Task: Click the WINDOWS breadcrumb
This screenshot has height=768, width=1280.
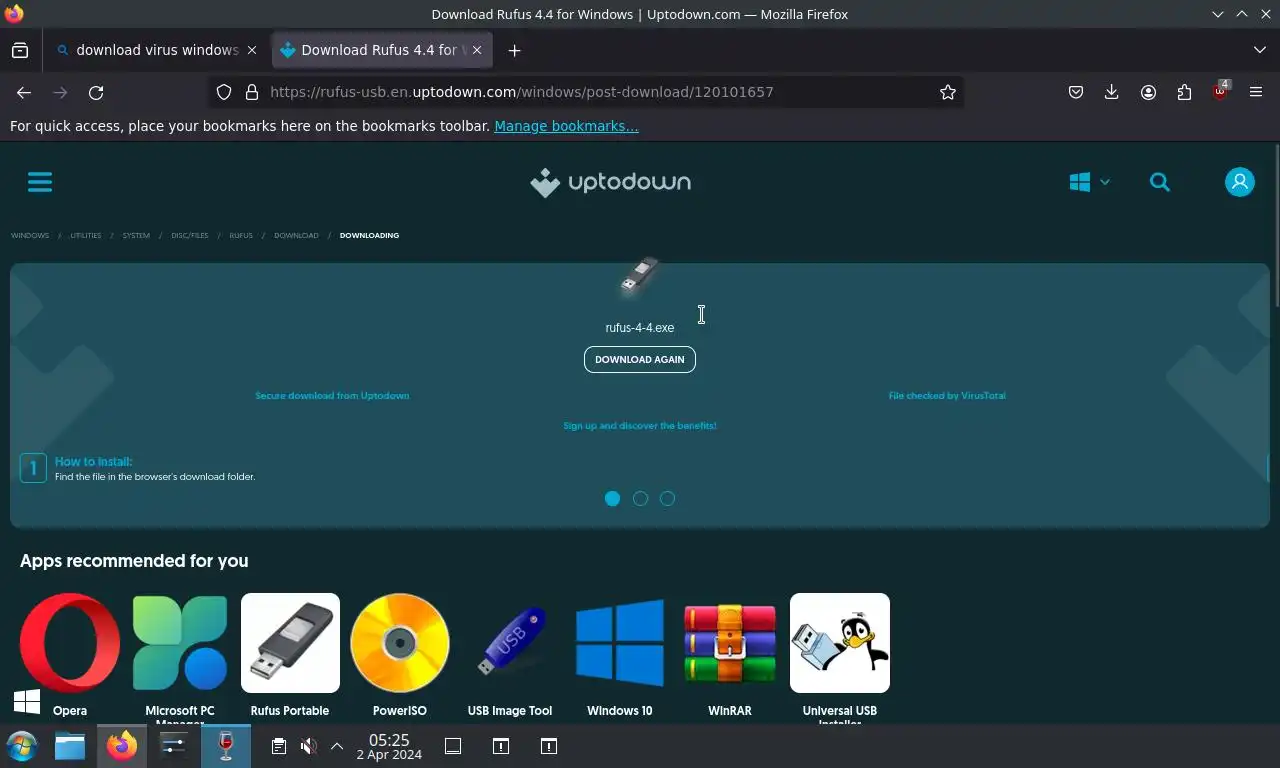Action: [30, 236]
